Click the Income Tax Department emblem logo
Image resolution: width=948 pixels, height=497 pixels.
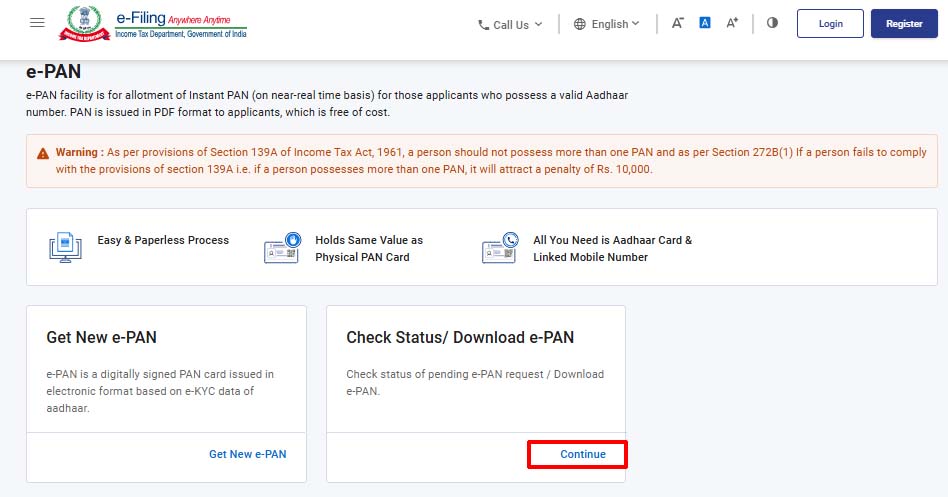pos(84,23)
